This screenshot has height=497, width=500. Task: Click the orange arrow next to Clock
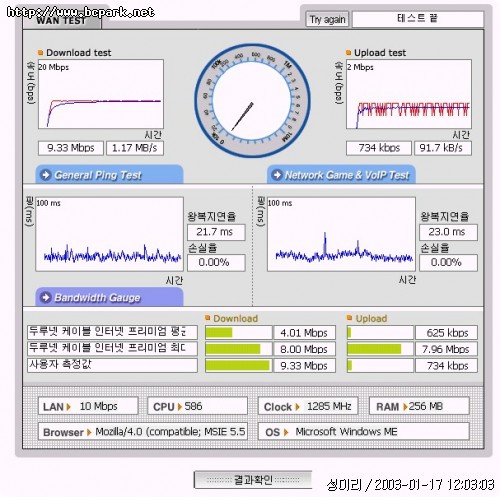[297, 407]
